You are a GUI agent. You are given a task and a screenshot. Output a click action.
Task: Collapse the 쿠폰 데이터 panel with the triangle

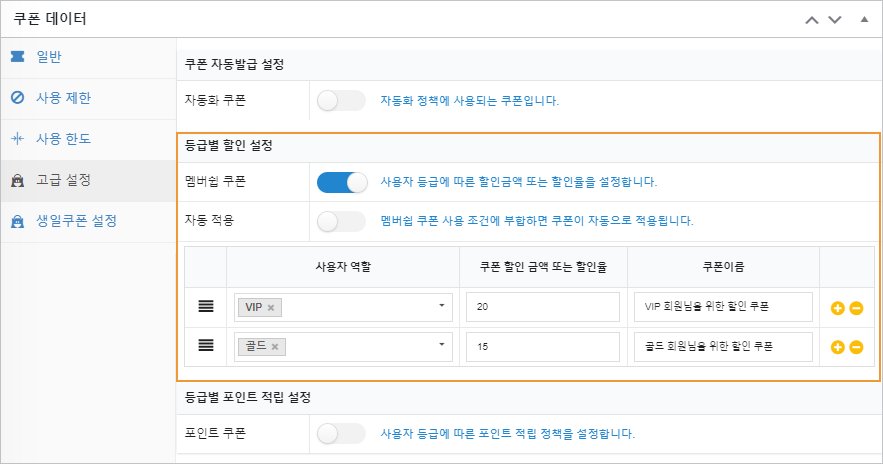pos(864,19)
